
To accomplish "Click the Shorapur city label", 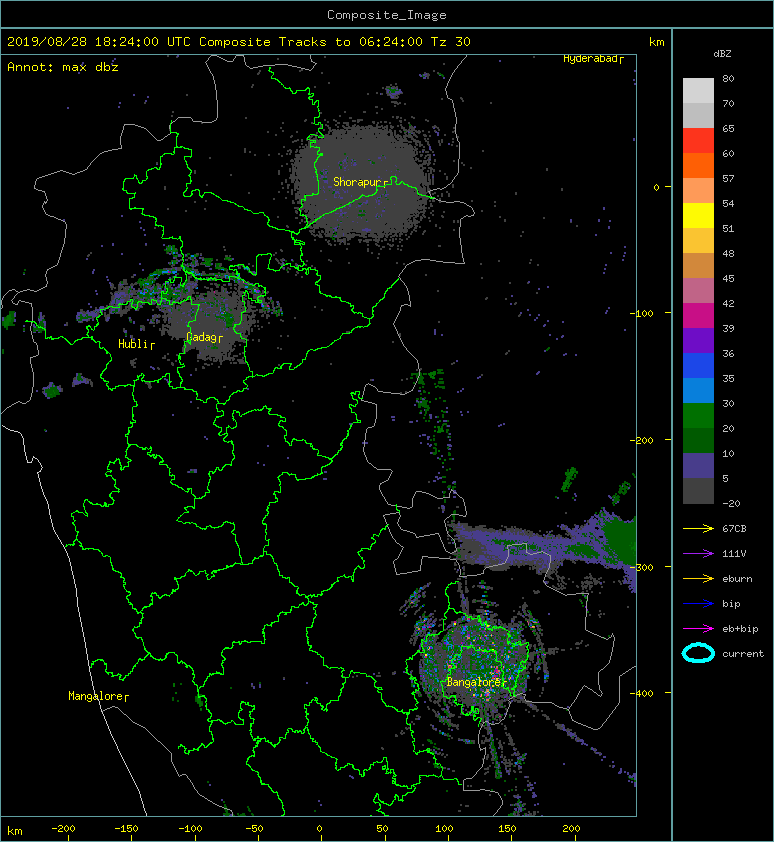I will tap(357, 182).
